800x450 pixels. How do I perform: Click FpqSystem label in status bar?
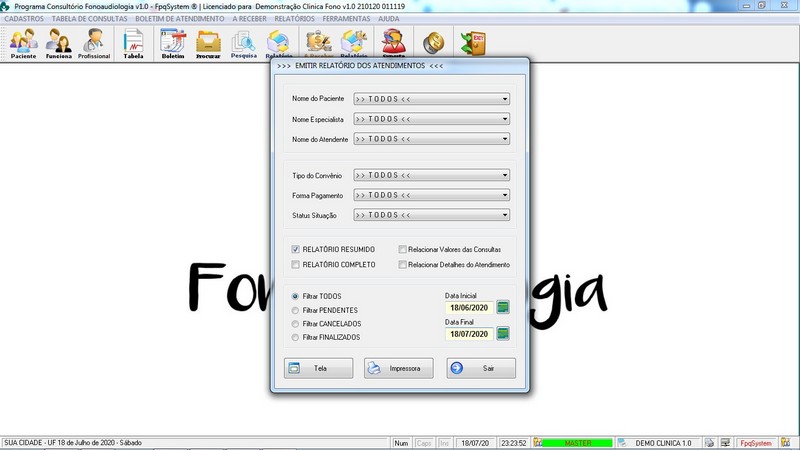click(x=756, y=443)
